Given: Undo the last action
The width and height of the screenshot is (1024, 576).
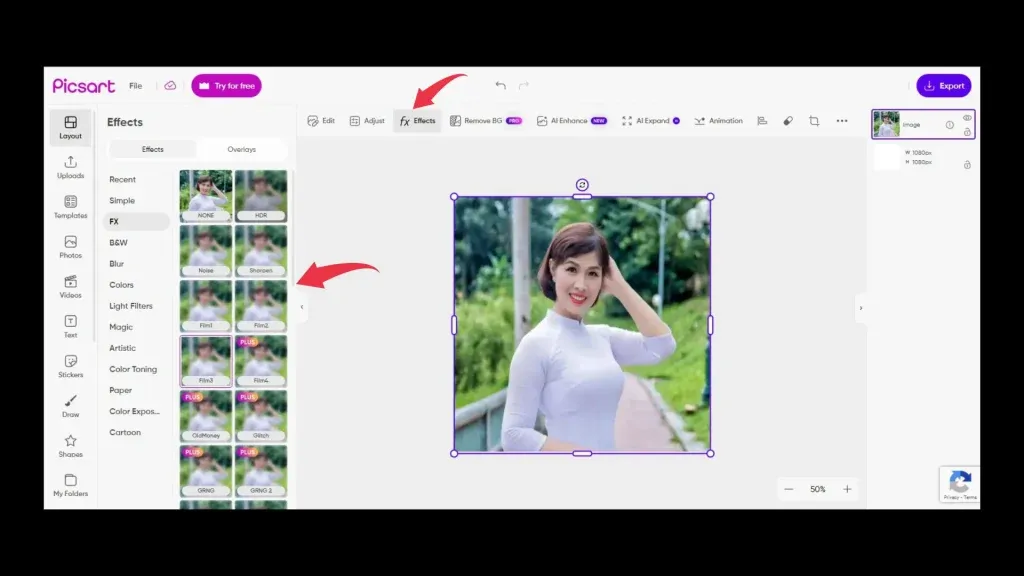Looking at the screenshot, I should point(500,86).
